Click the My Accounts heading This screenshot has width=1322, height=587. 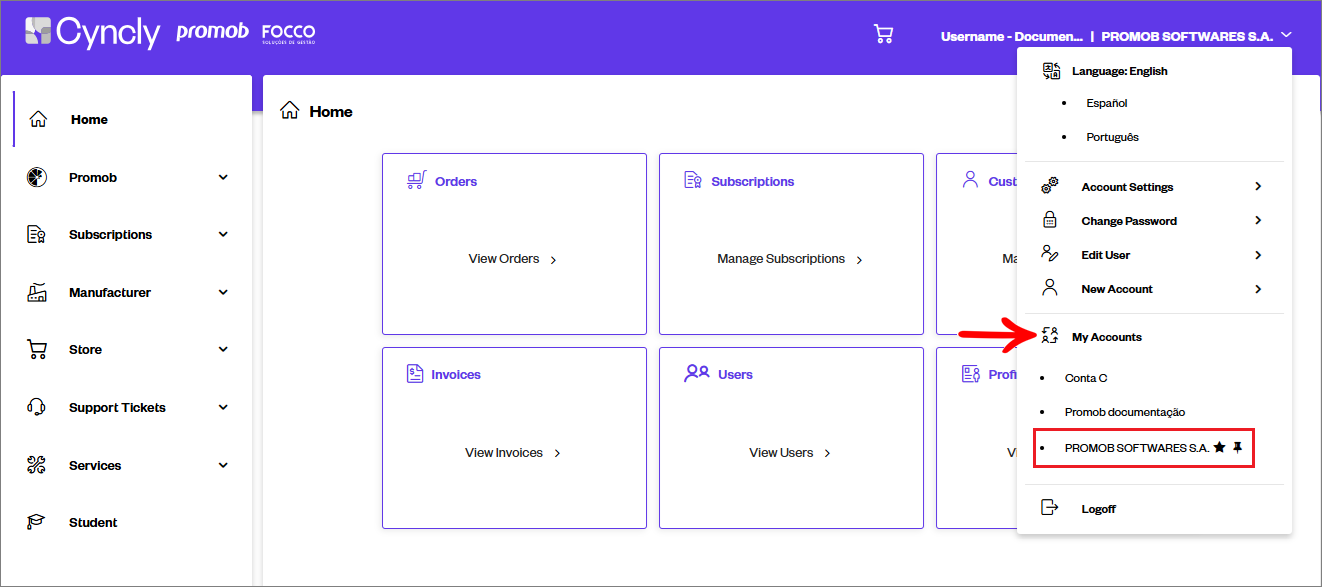1107,337
